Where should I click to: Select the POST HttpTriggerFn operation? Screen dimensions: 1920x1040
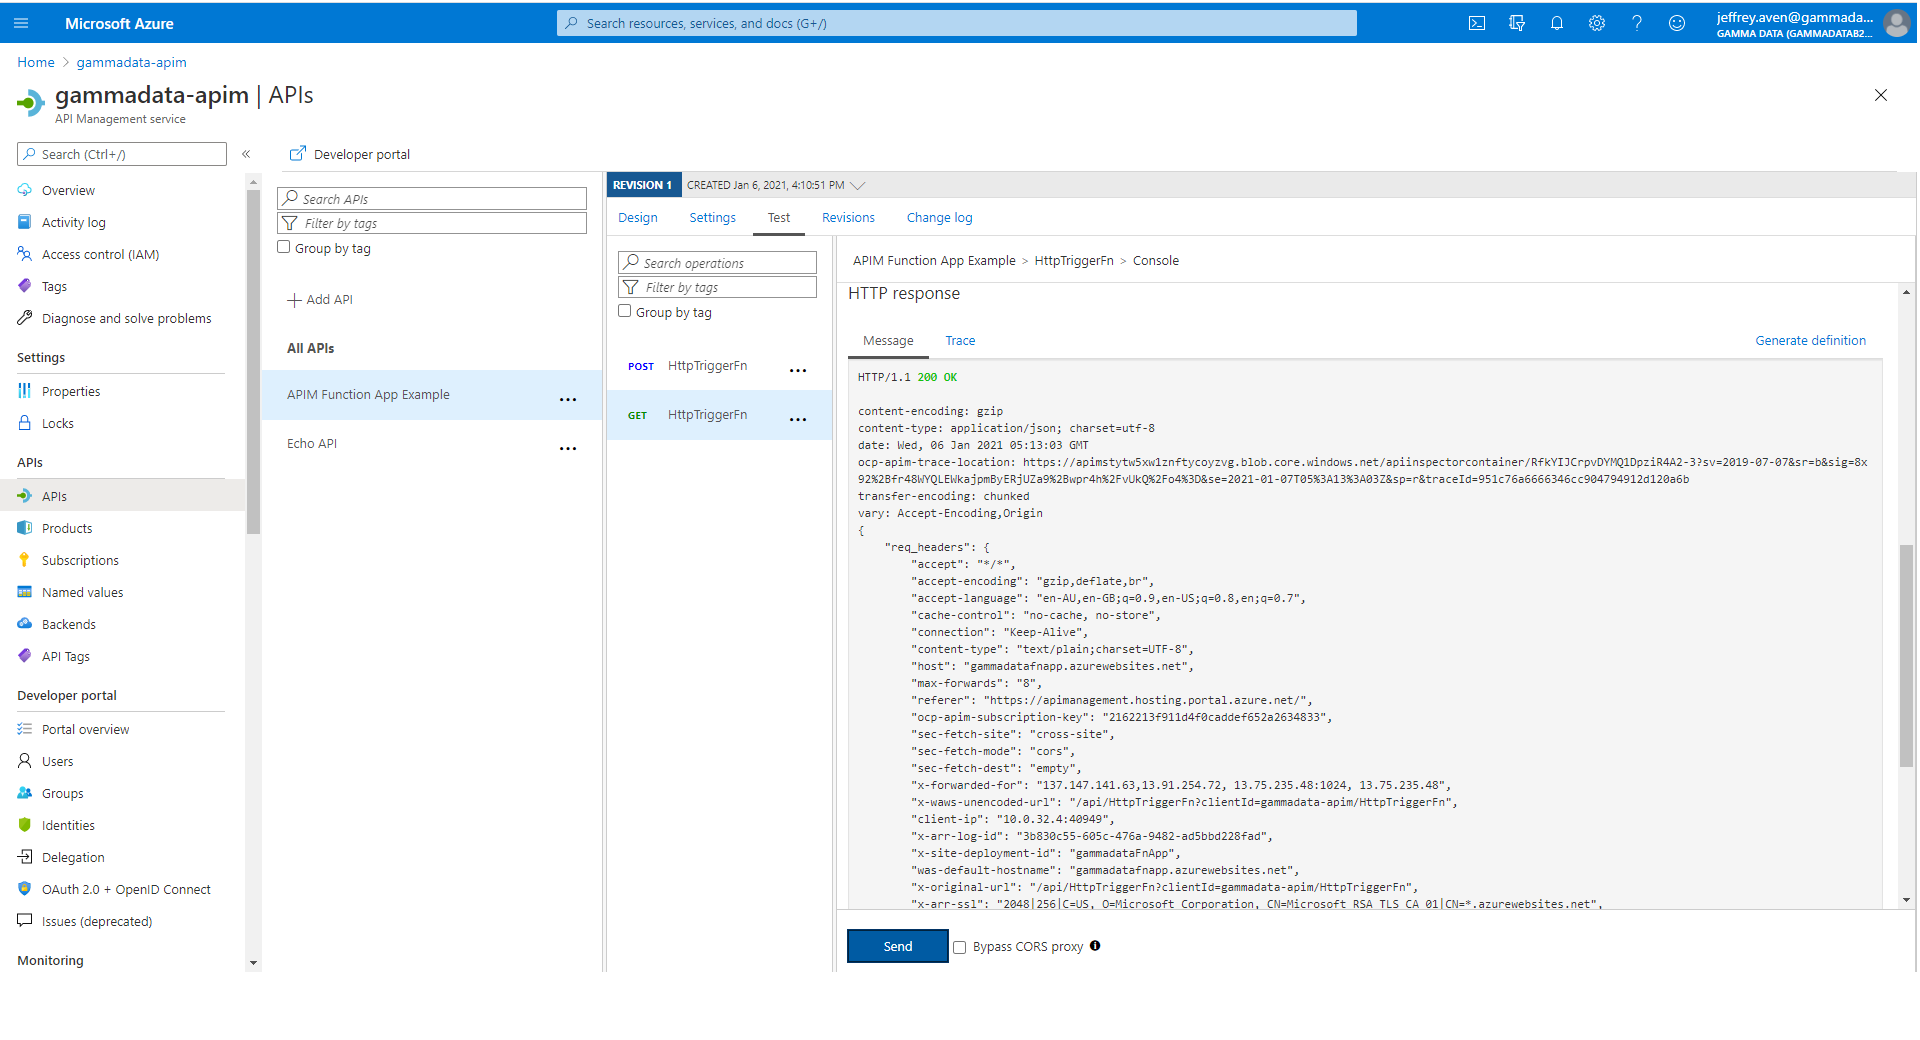[707, 366]
